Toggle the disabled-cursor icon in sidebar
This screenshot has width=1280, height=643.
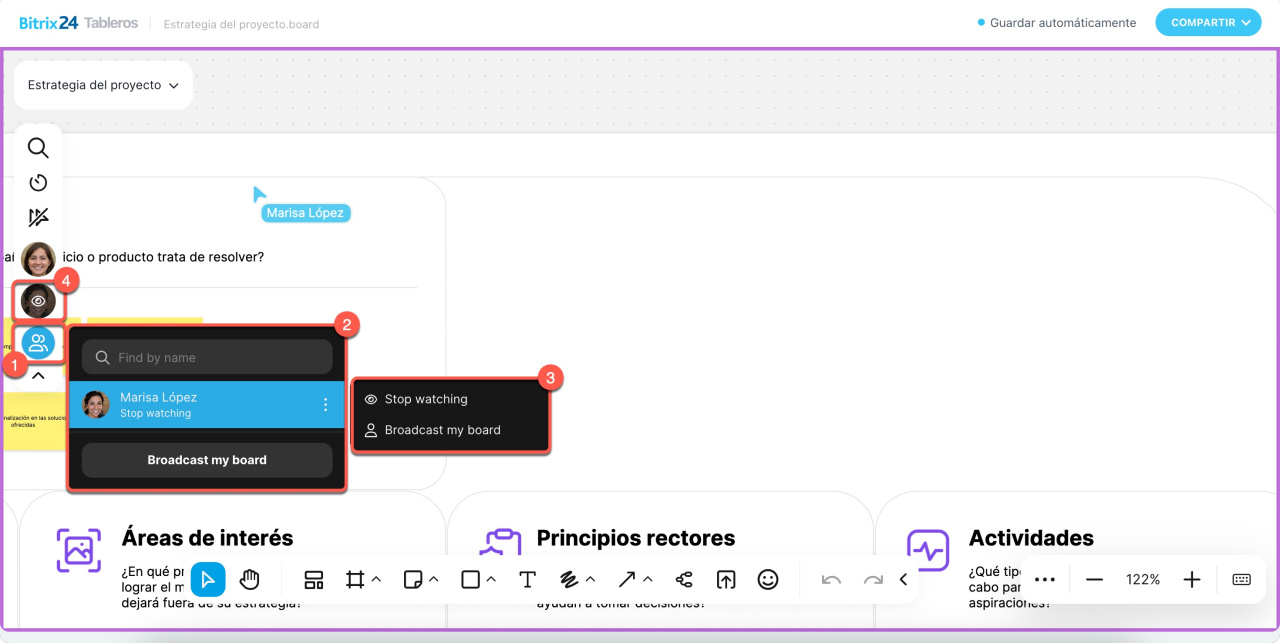coord(38,217)
